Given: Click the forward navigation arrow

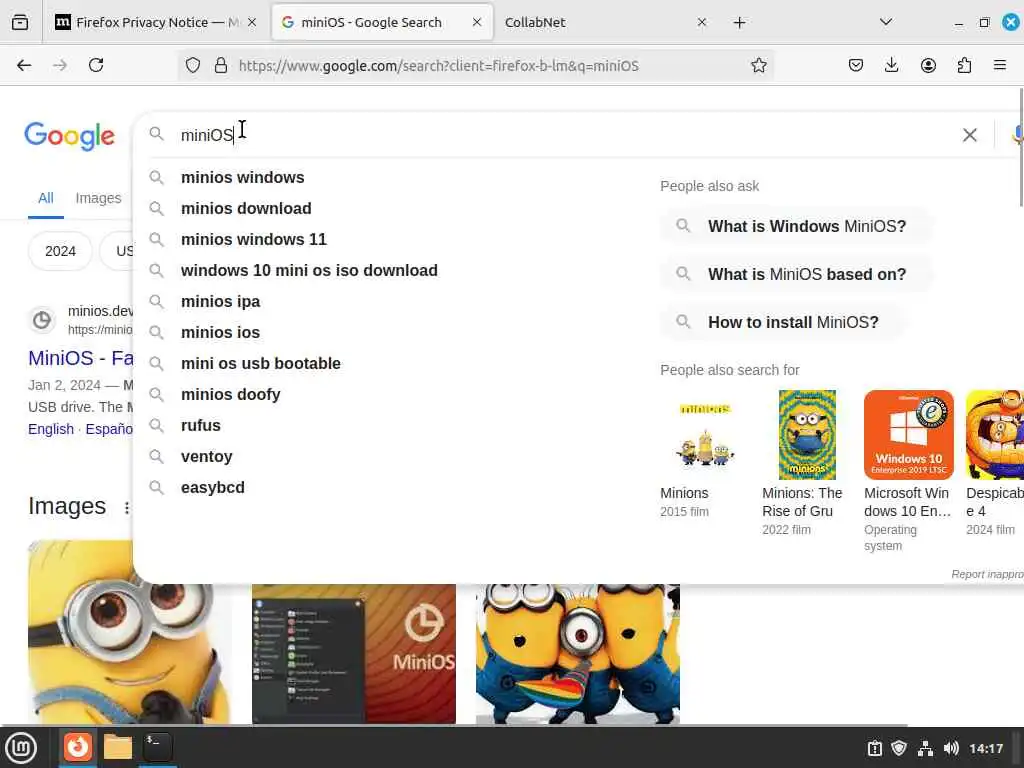Looking at the screenshot, I should (x=60, y=65).
